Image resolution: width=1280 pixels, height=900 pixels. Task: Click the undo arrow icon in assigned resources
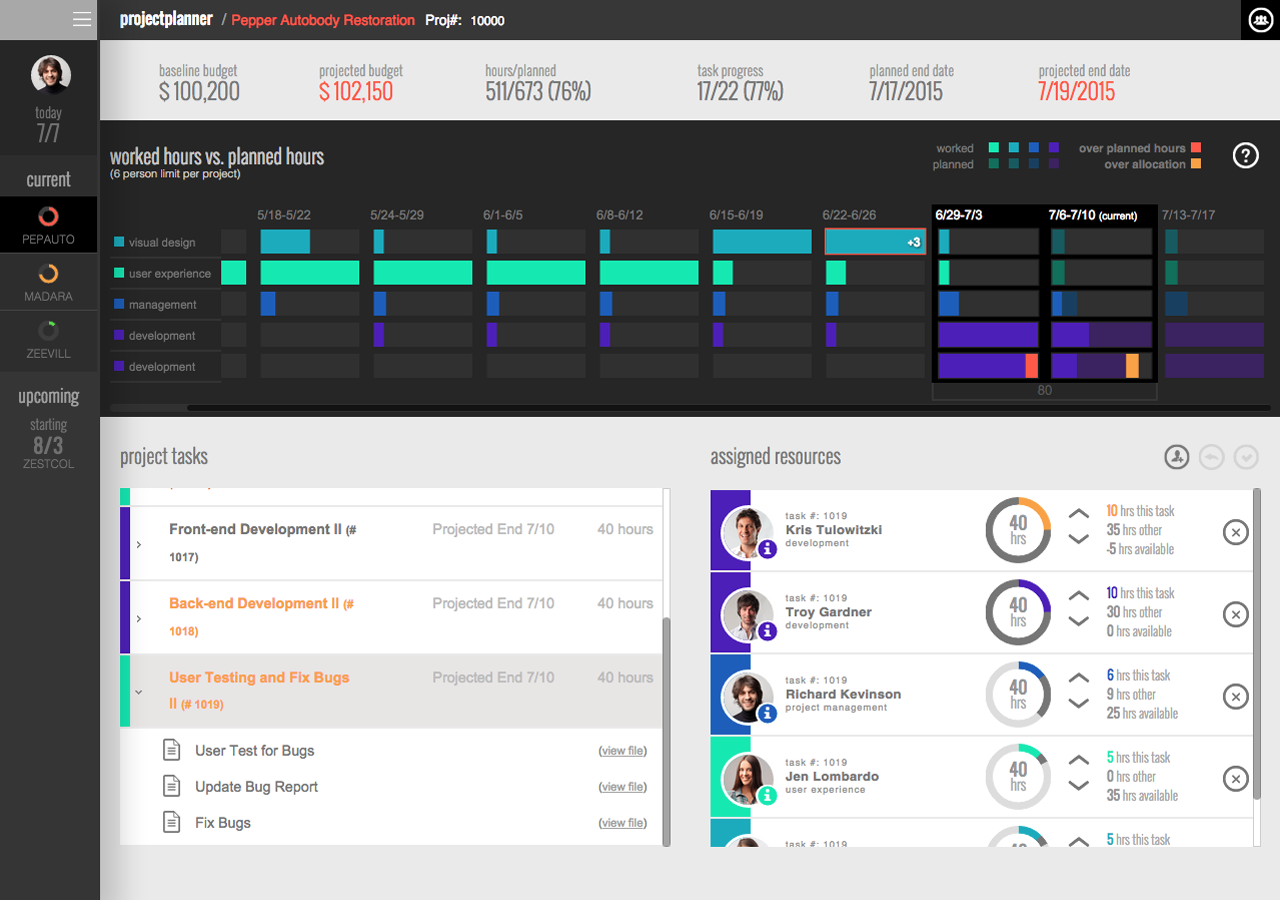click(x=1211, y=457)
